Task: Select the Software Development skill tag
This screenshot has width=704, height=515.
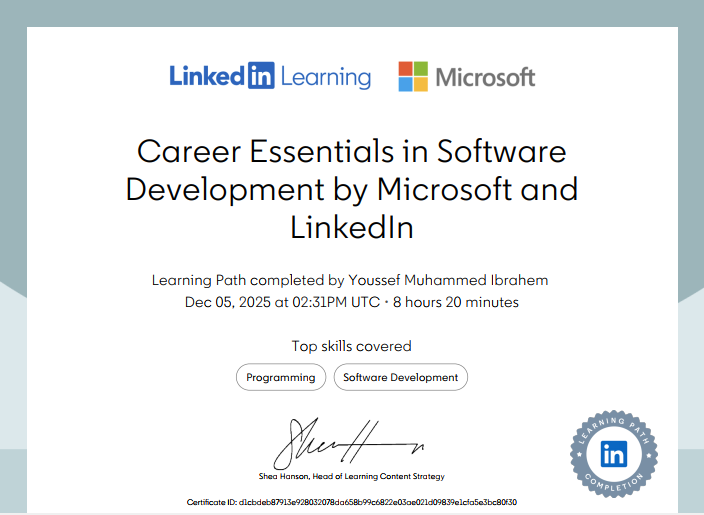Action: point(400,377)
